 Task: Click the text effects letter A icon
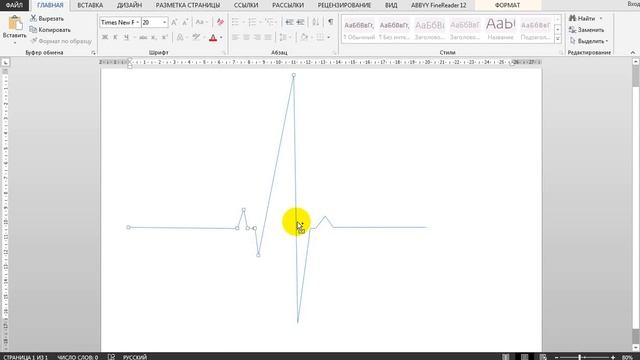tap(180, 38)
